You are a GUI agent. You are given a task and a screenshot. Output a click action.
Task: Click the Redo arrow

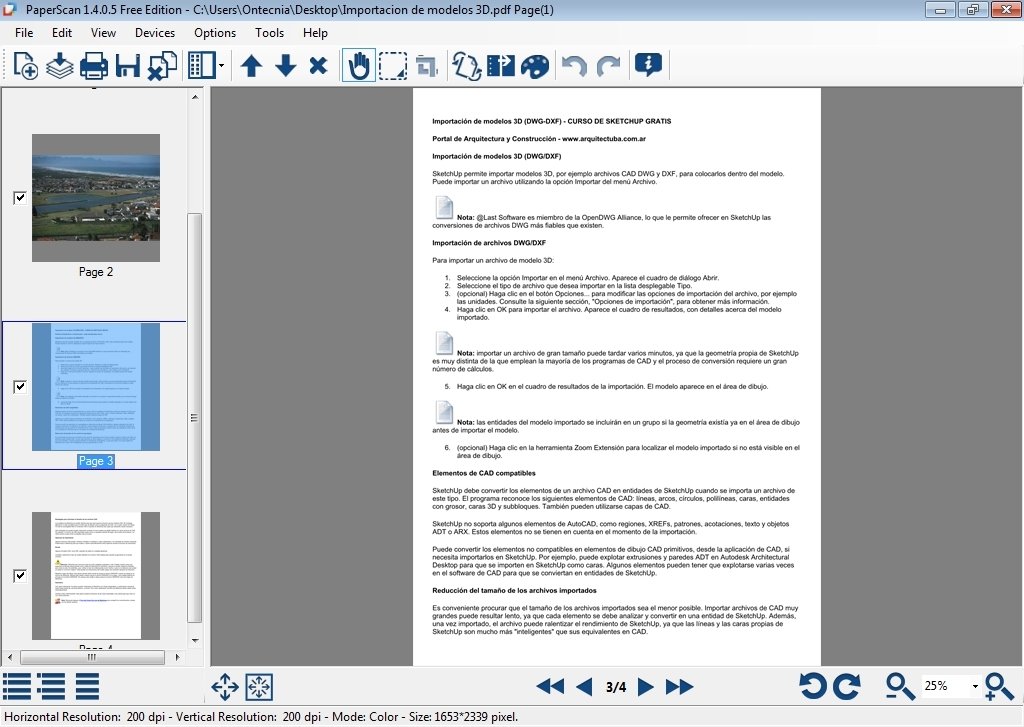tap(609, 66)
